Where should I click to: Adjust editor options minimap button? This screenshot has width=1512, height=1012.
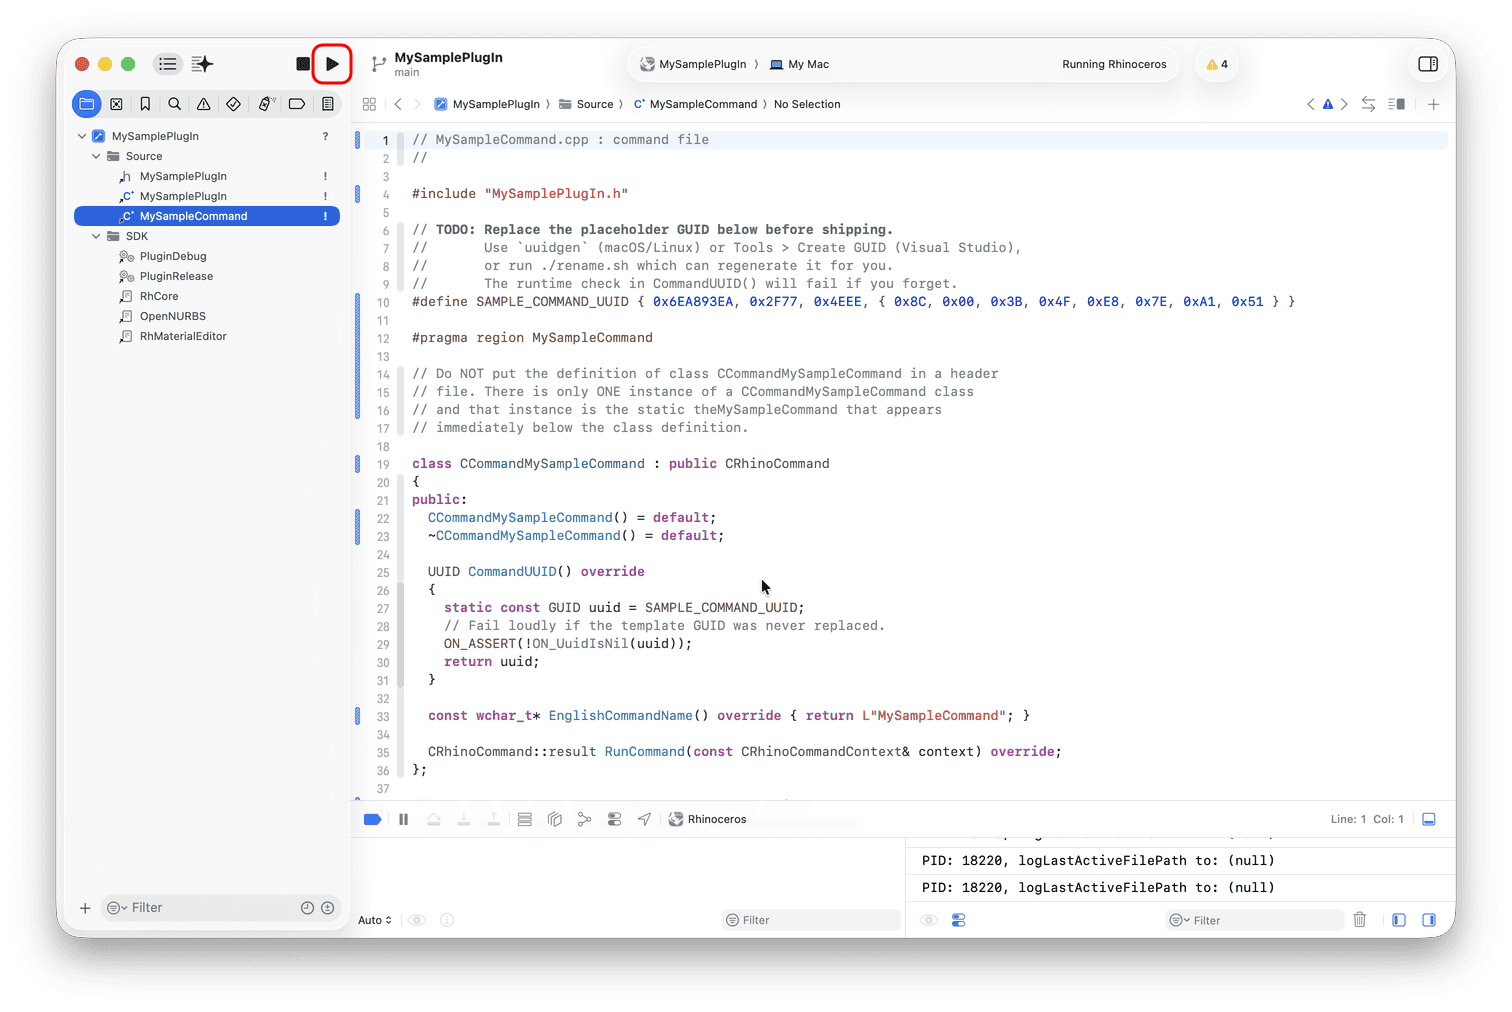coord(1397,104)
